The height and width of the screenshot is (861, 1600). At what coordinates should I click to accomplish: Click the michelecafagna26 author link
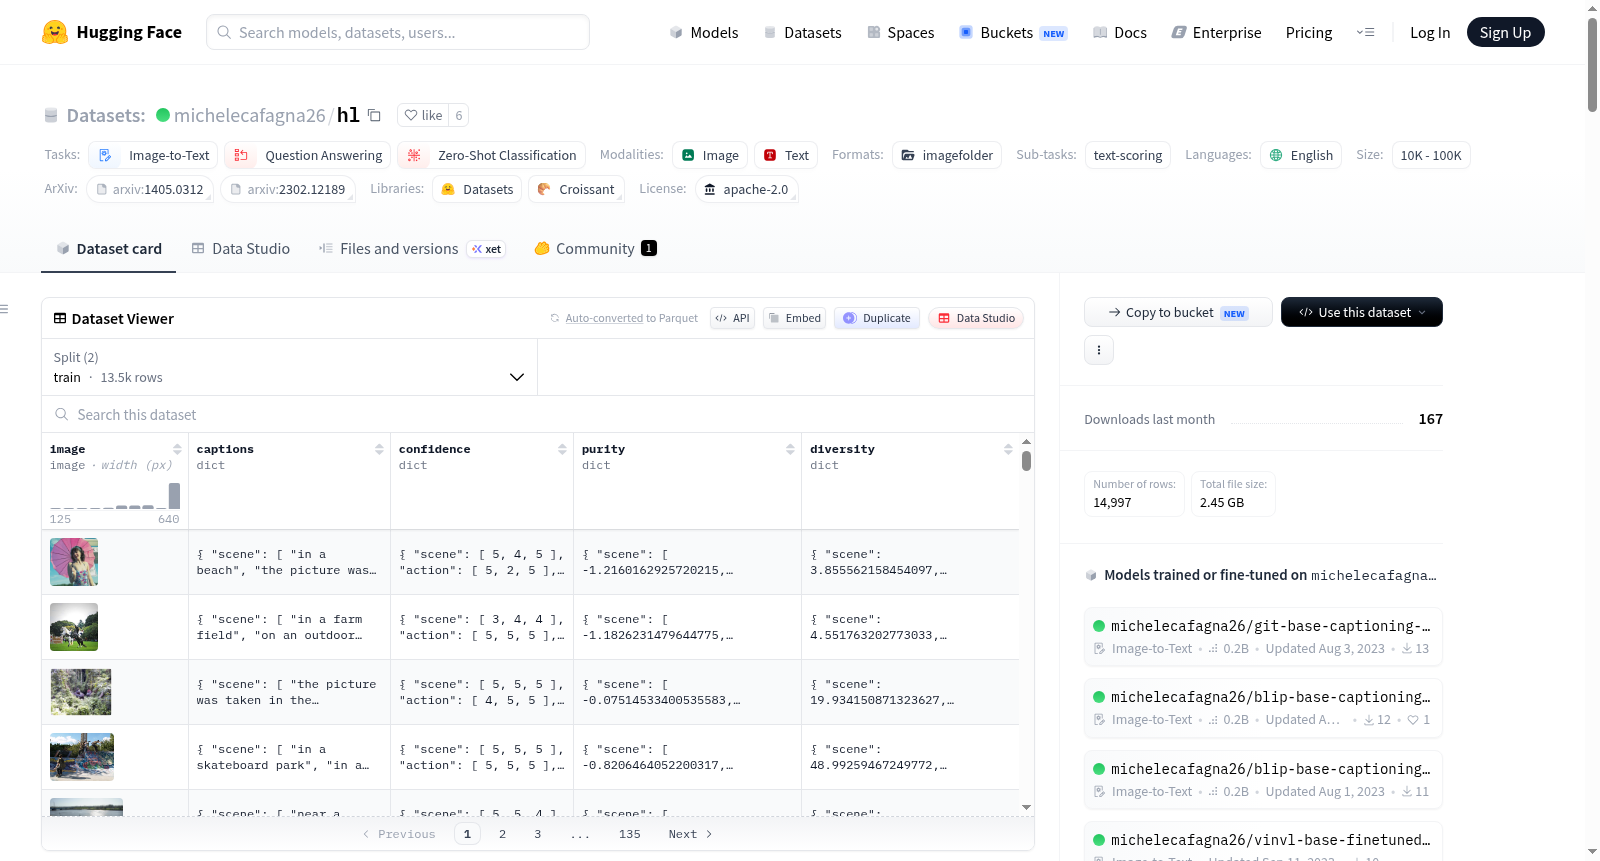tap(250, 115)
